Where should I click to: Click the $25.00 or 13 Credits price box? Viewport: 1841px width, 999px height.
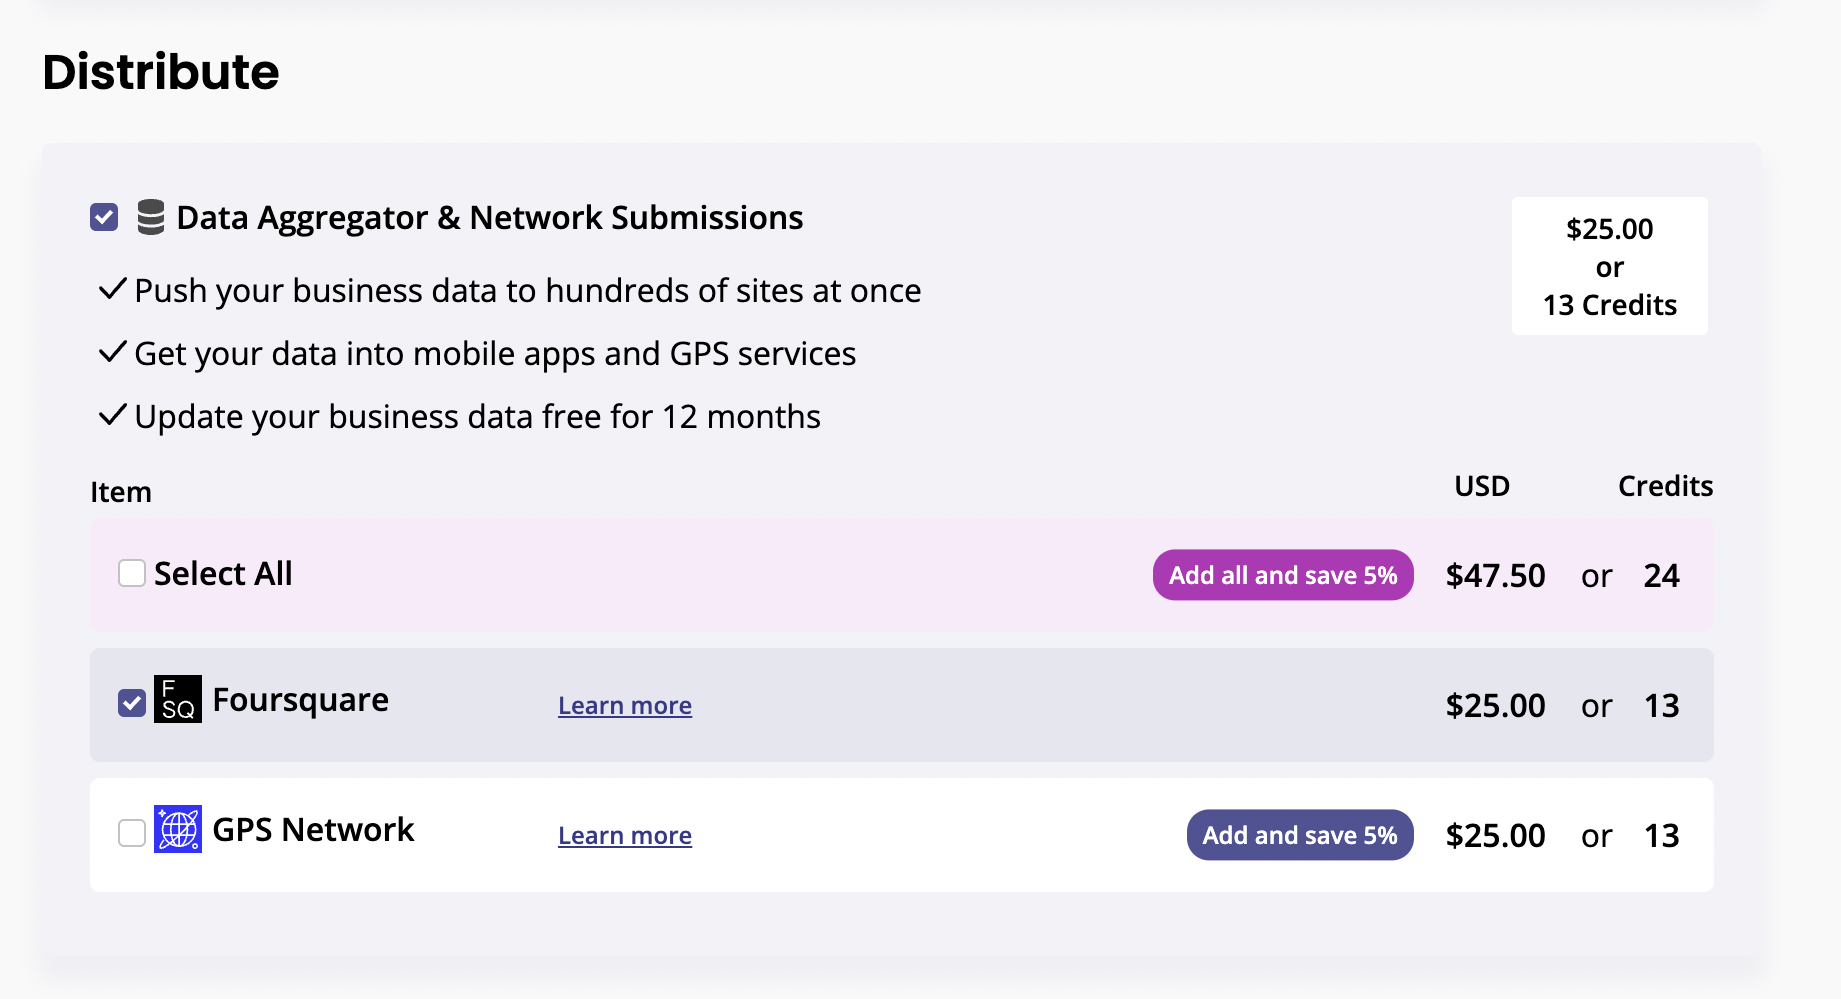(1609, 266)
